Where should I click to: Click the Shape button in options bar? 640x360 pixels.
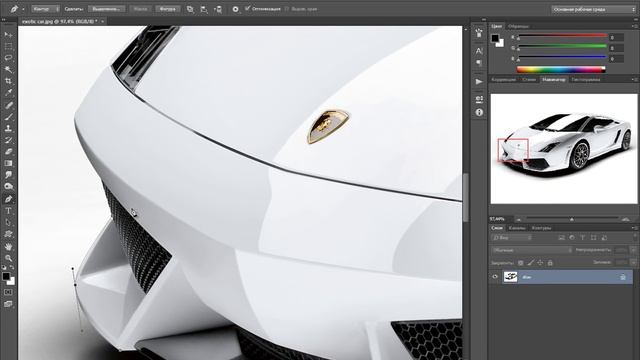click(167, 9)
